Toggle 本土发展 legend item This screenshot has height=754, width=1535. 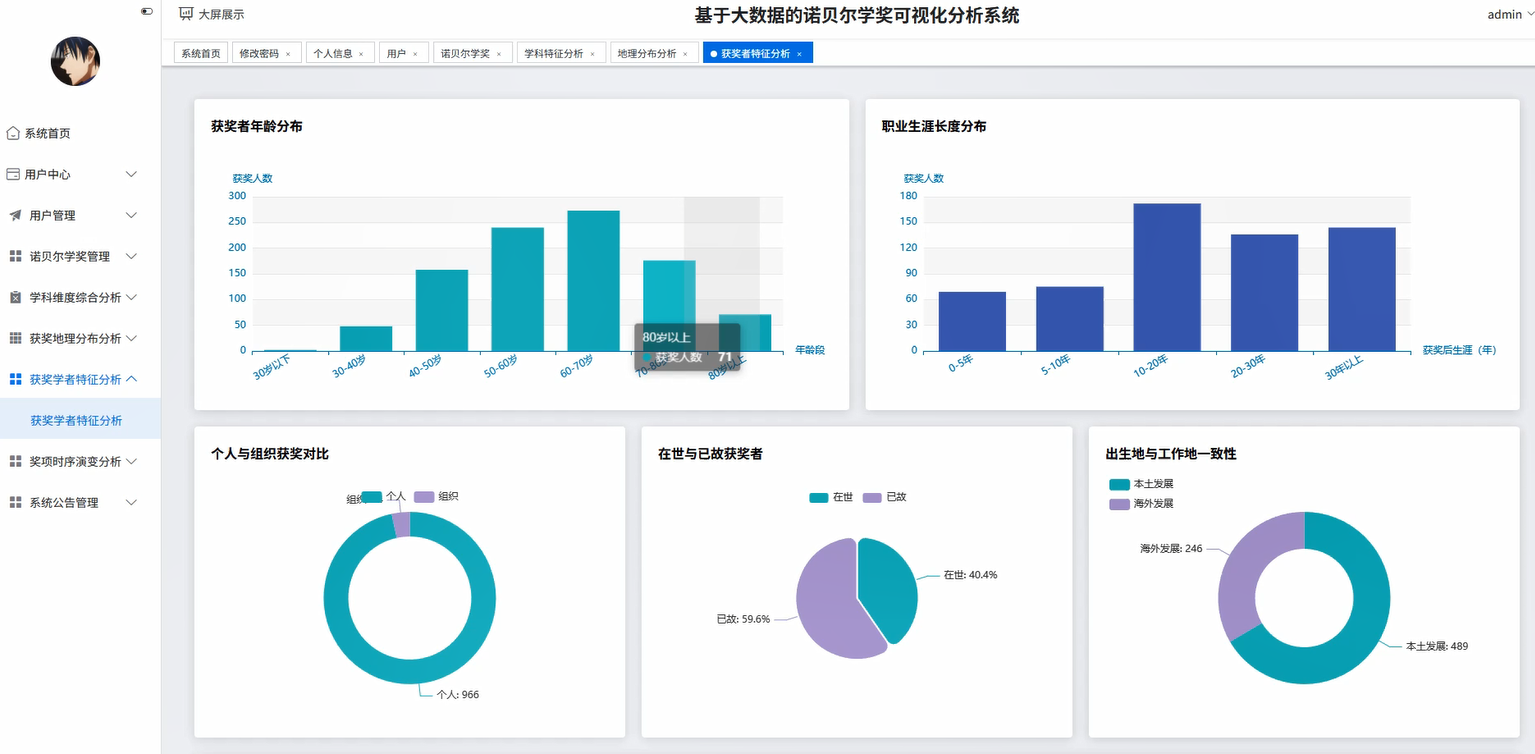(x=1142, y=484)
